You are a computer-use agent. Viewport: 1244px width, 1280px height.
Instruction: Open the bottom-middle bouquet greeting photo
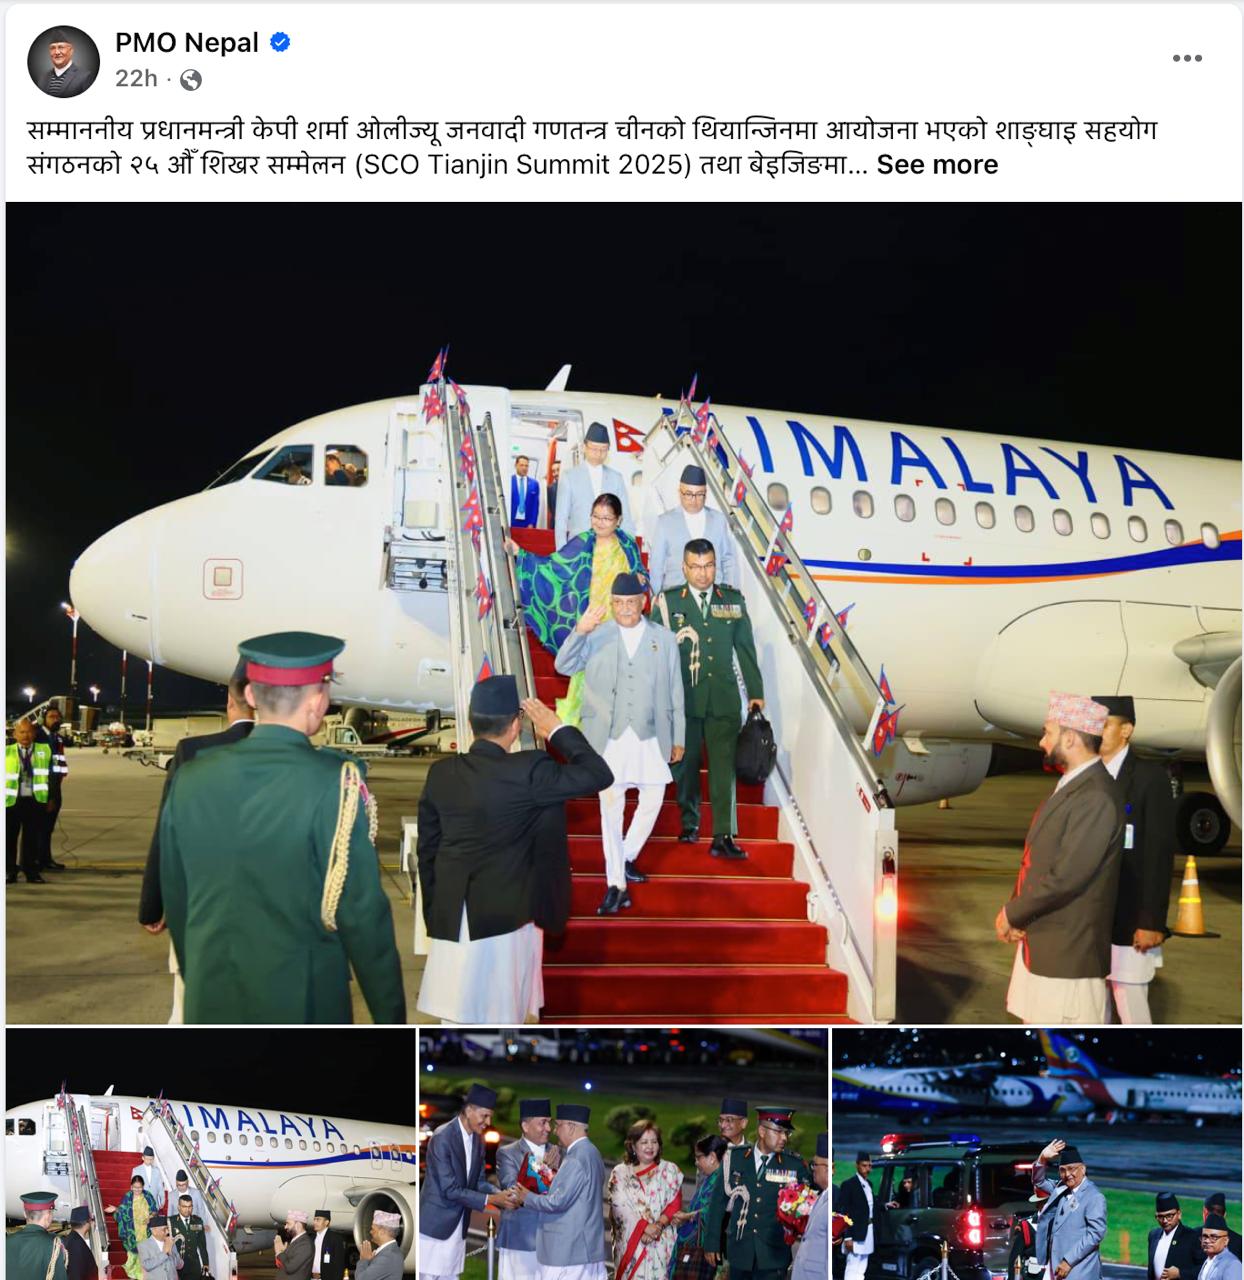pyautogui.click(x=624, y=1154)
